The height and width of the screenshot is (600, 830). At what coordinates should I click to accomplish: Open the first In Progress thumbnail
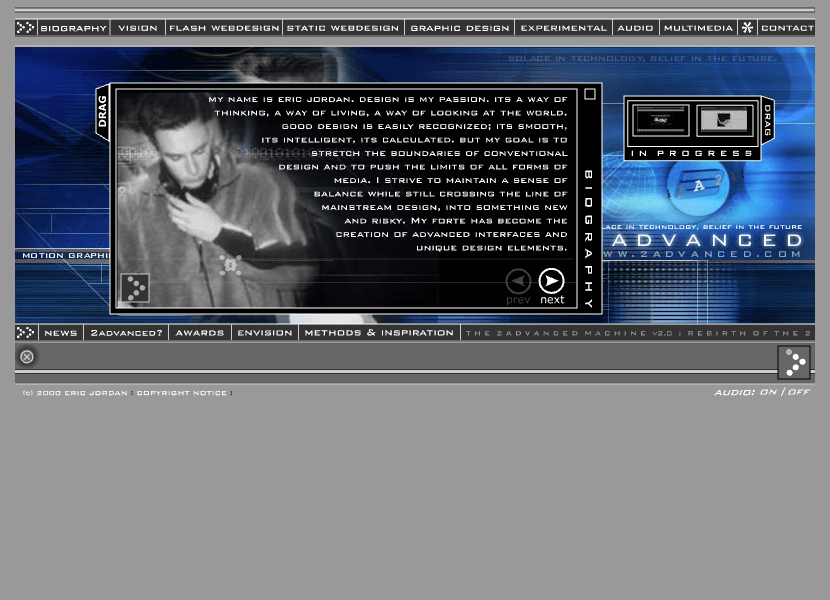click(x=661, y=120)
